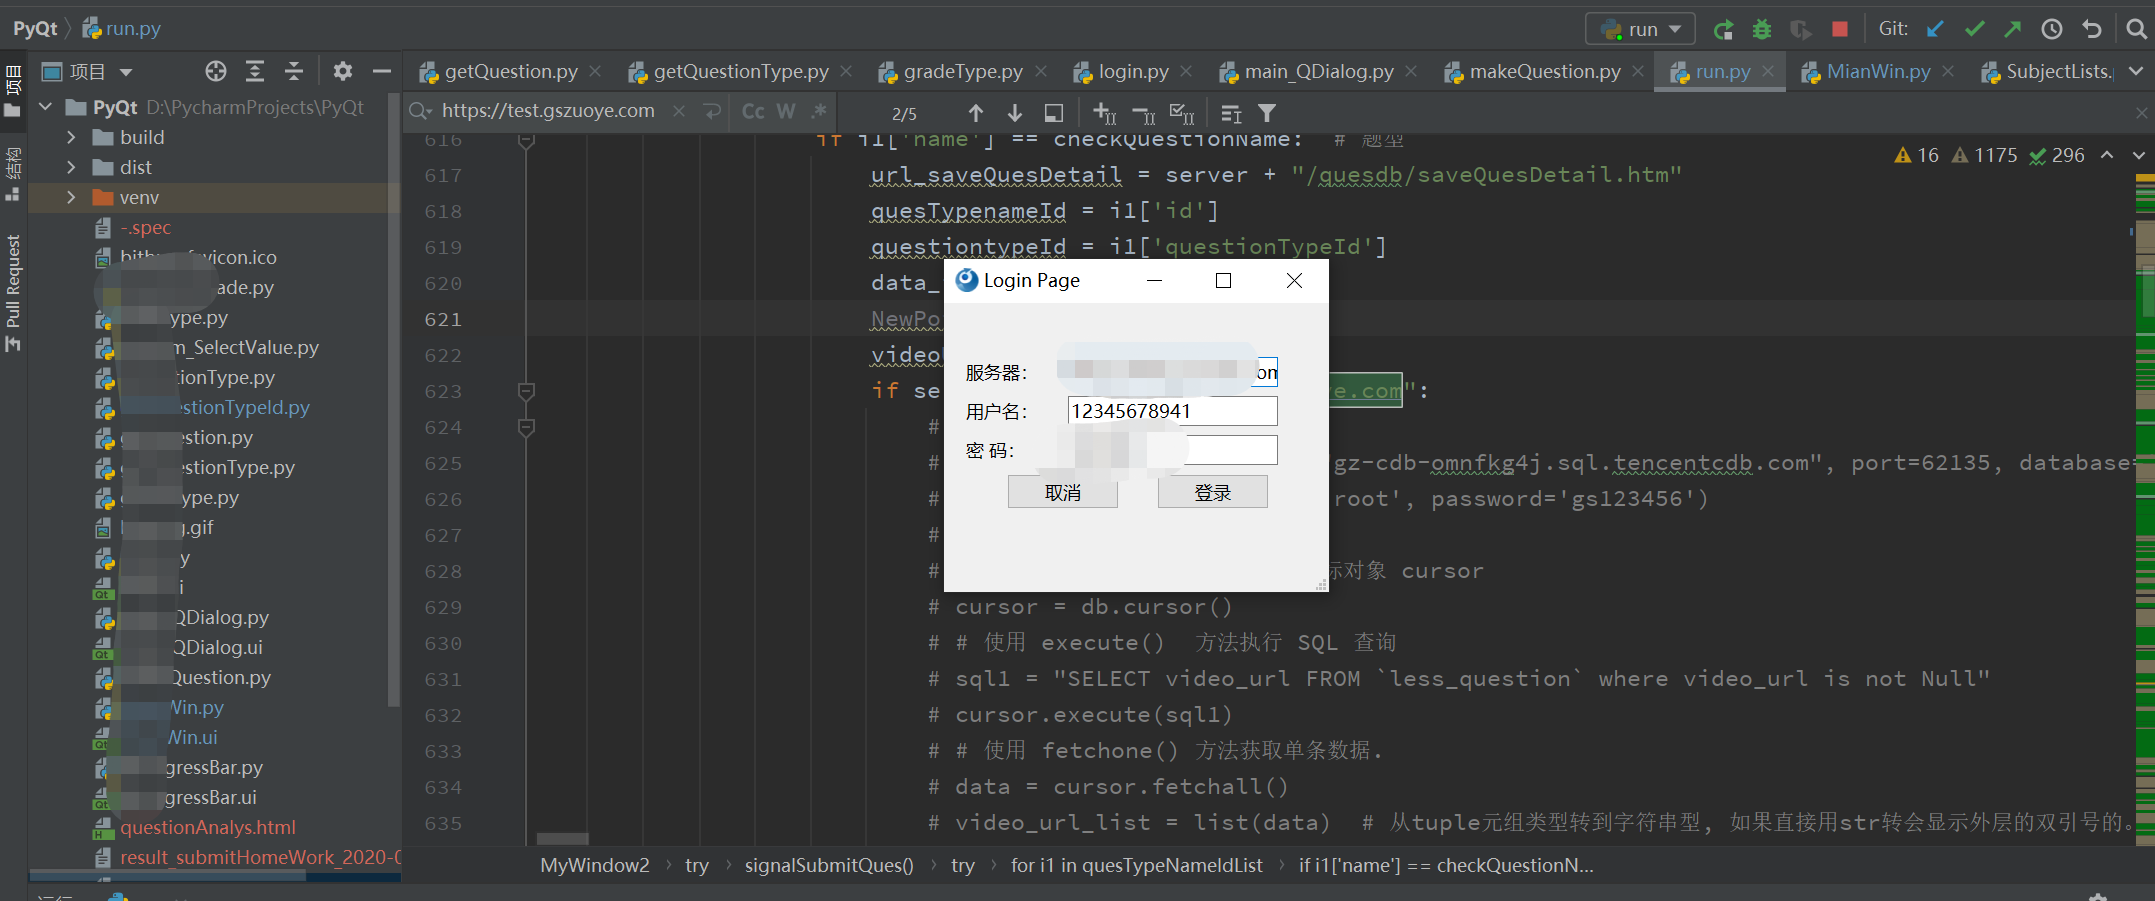2155x901 pixels.
Task: Focus the 密码 field in Login Page
Action: click(x=1172, y=450)
